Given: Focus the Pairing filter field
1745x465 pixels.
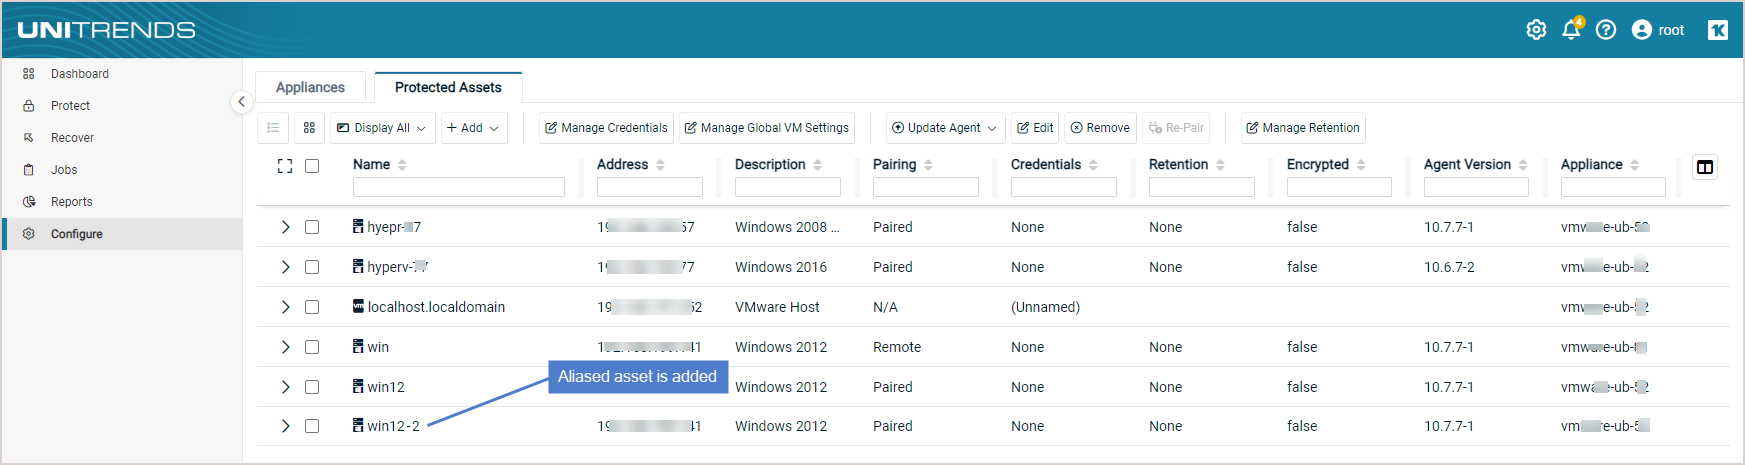Looking at the screenshot, I should 926,187.
